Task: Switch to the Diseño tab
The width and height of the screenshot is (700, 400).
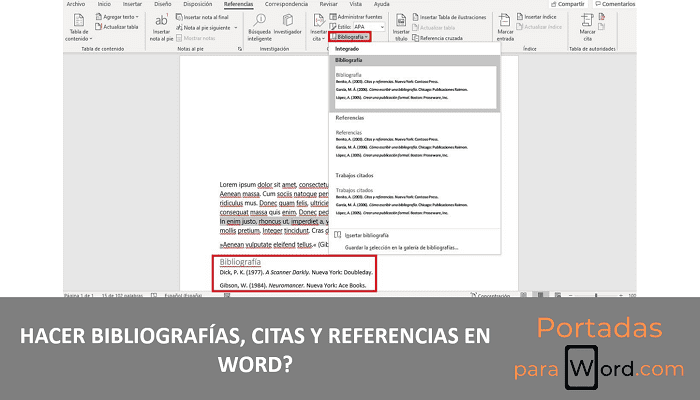Action: click(x=162, y=4)
